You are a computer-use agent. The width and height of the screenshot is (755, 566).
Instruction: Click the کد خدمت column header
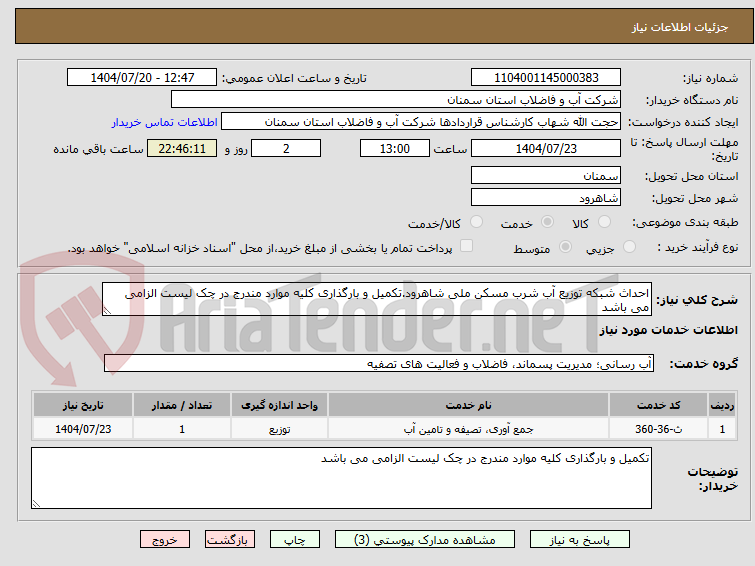tap(658, 405)
